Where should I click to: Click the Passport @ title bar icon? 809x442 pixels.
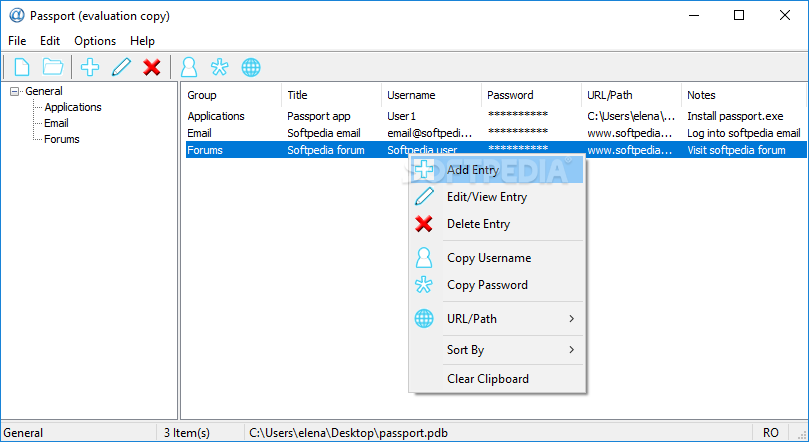[x=17, y=15]
